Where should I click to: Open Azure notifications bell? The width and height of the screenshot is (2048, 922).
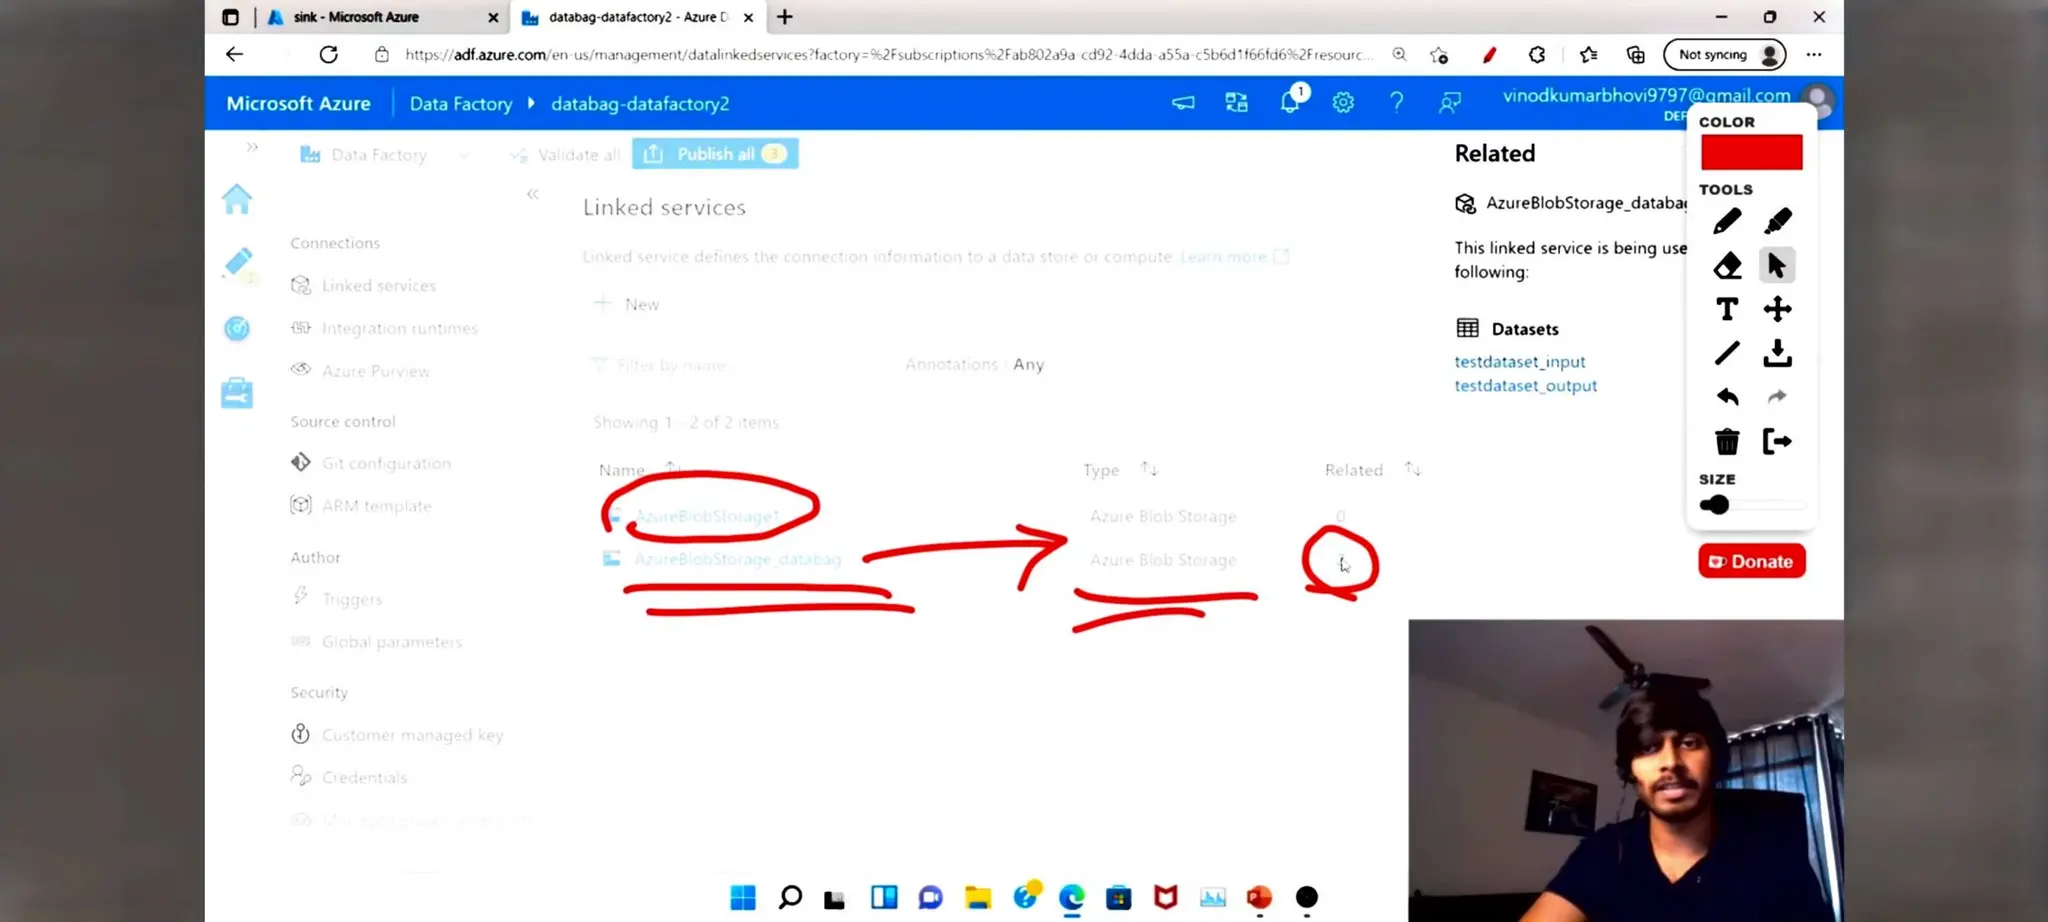pyautogui.click(x=1291, y=101)
